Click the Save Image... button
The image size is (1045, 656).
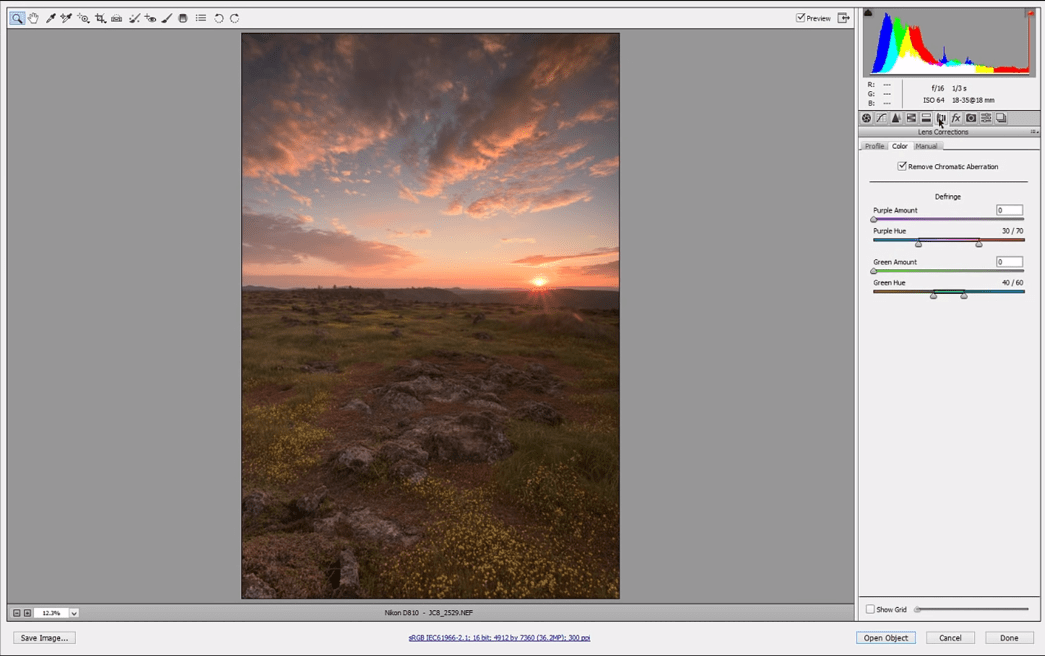pos(44,638)
